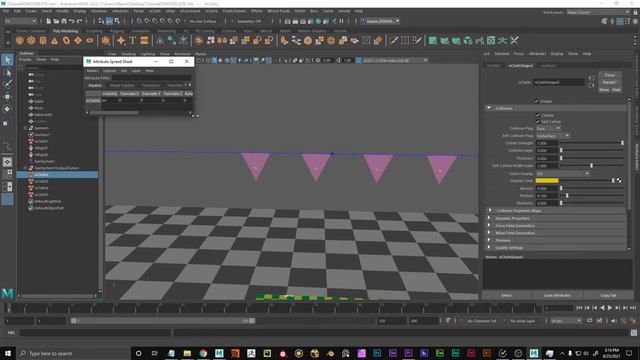
Task: Open the Create menu
Action: (x=31, y=11)
